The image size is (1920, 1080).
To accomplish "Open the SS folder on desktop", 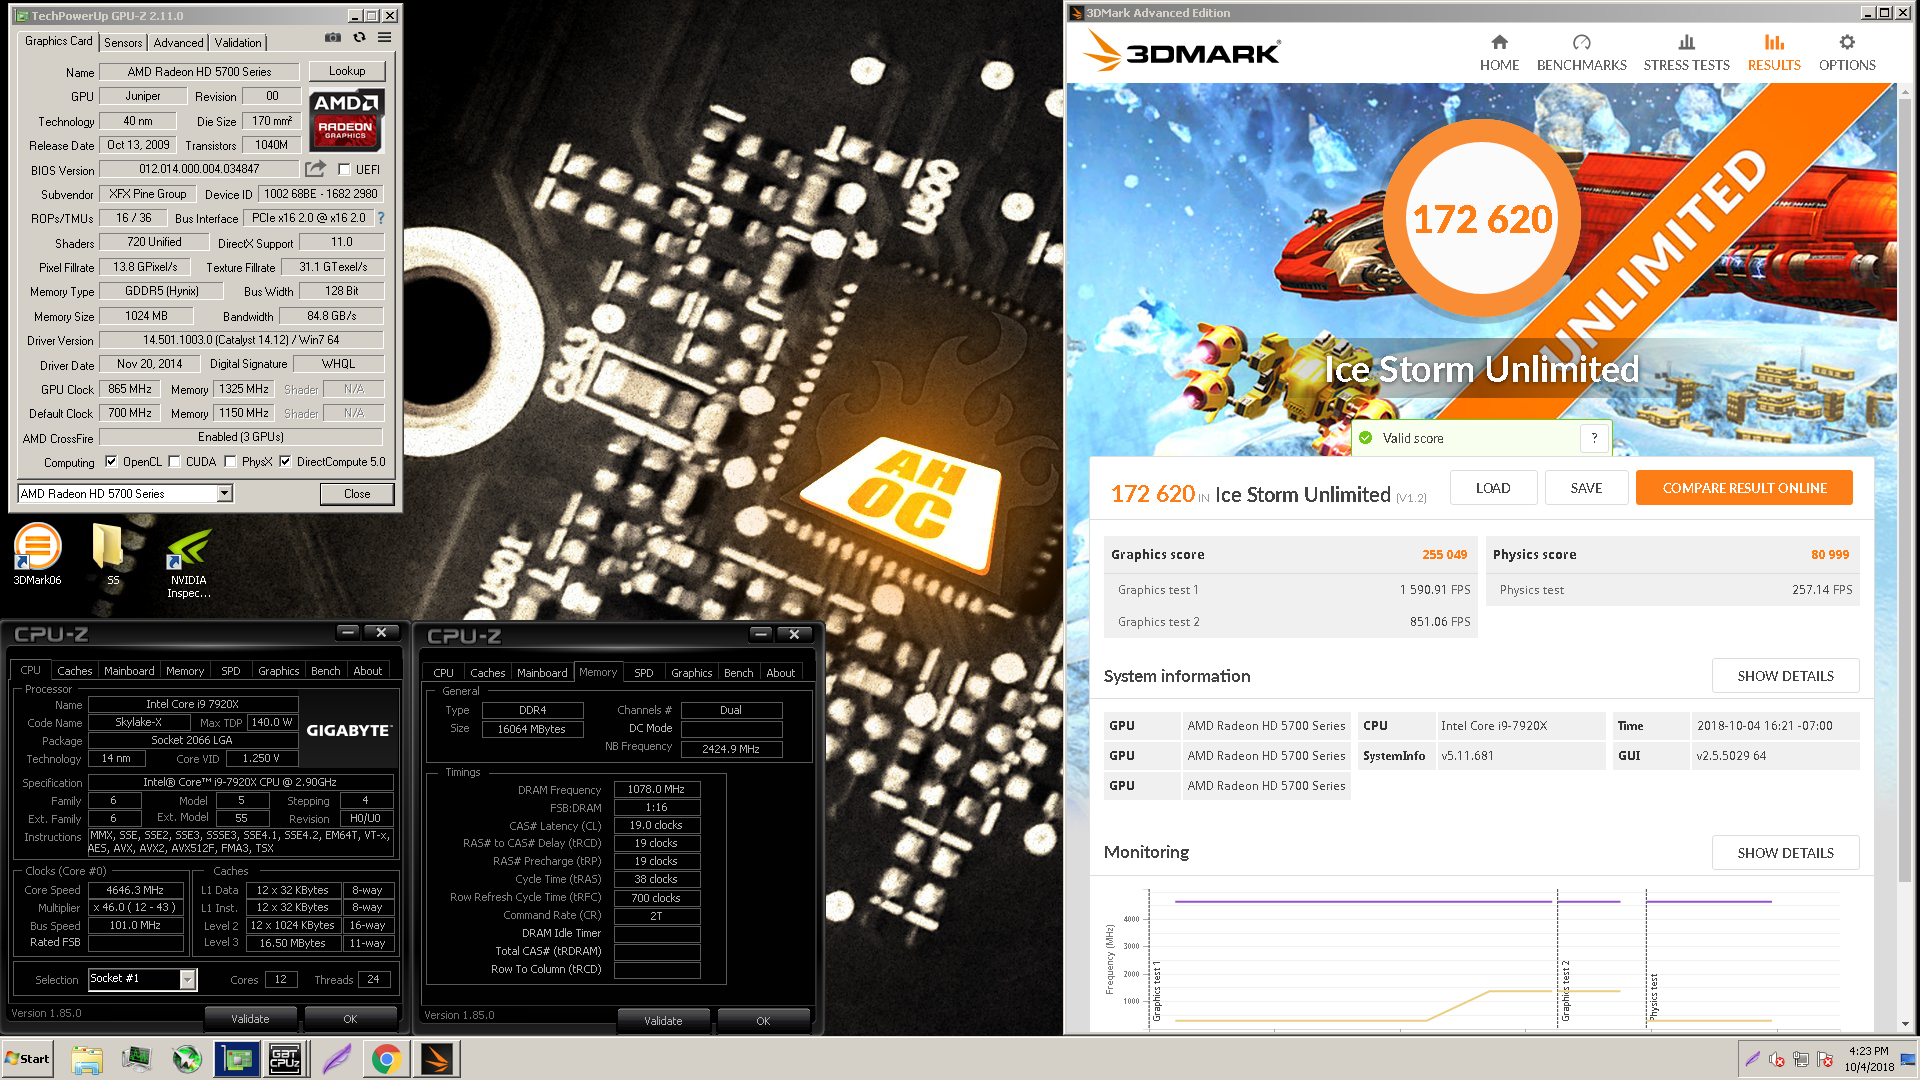I will click(x=108, y=554).
